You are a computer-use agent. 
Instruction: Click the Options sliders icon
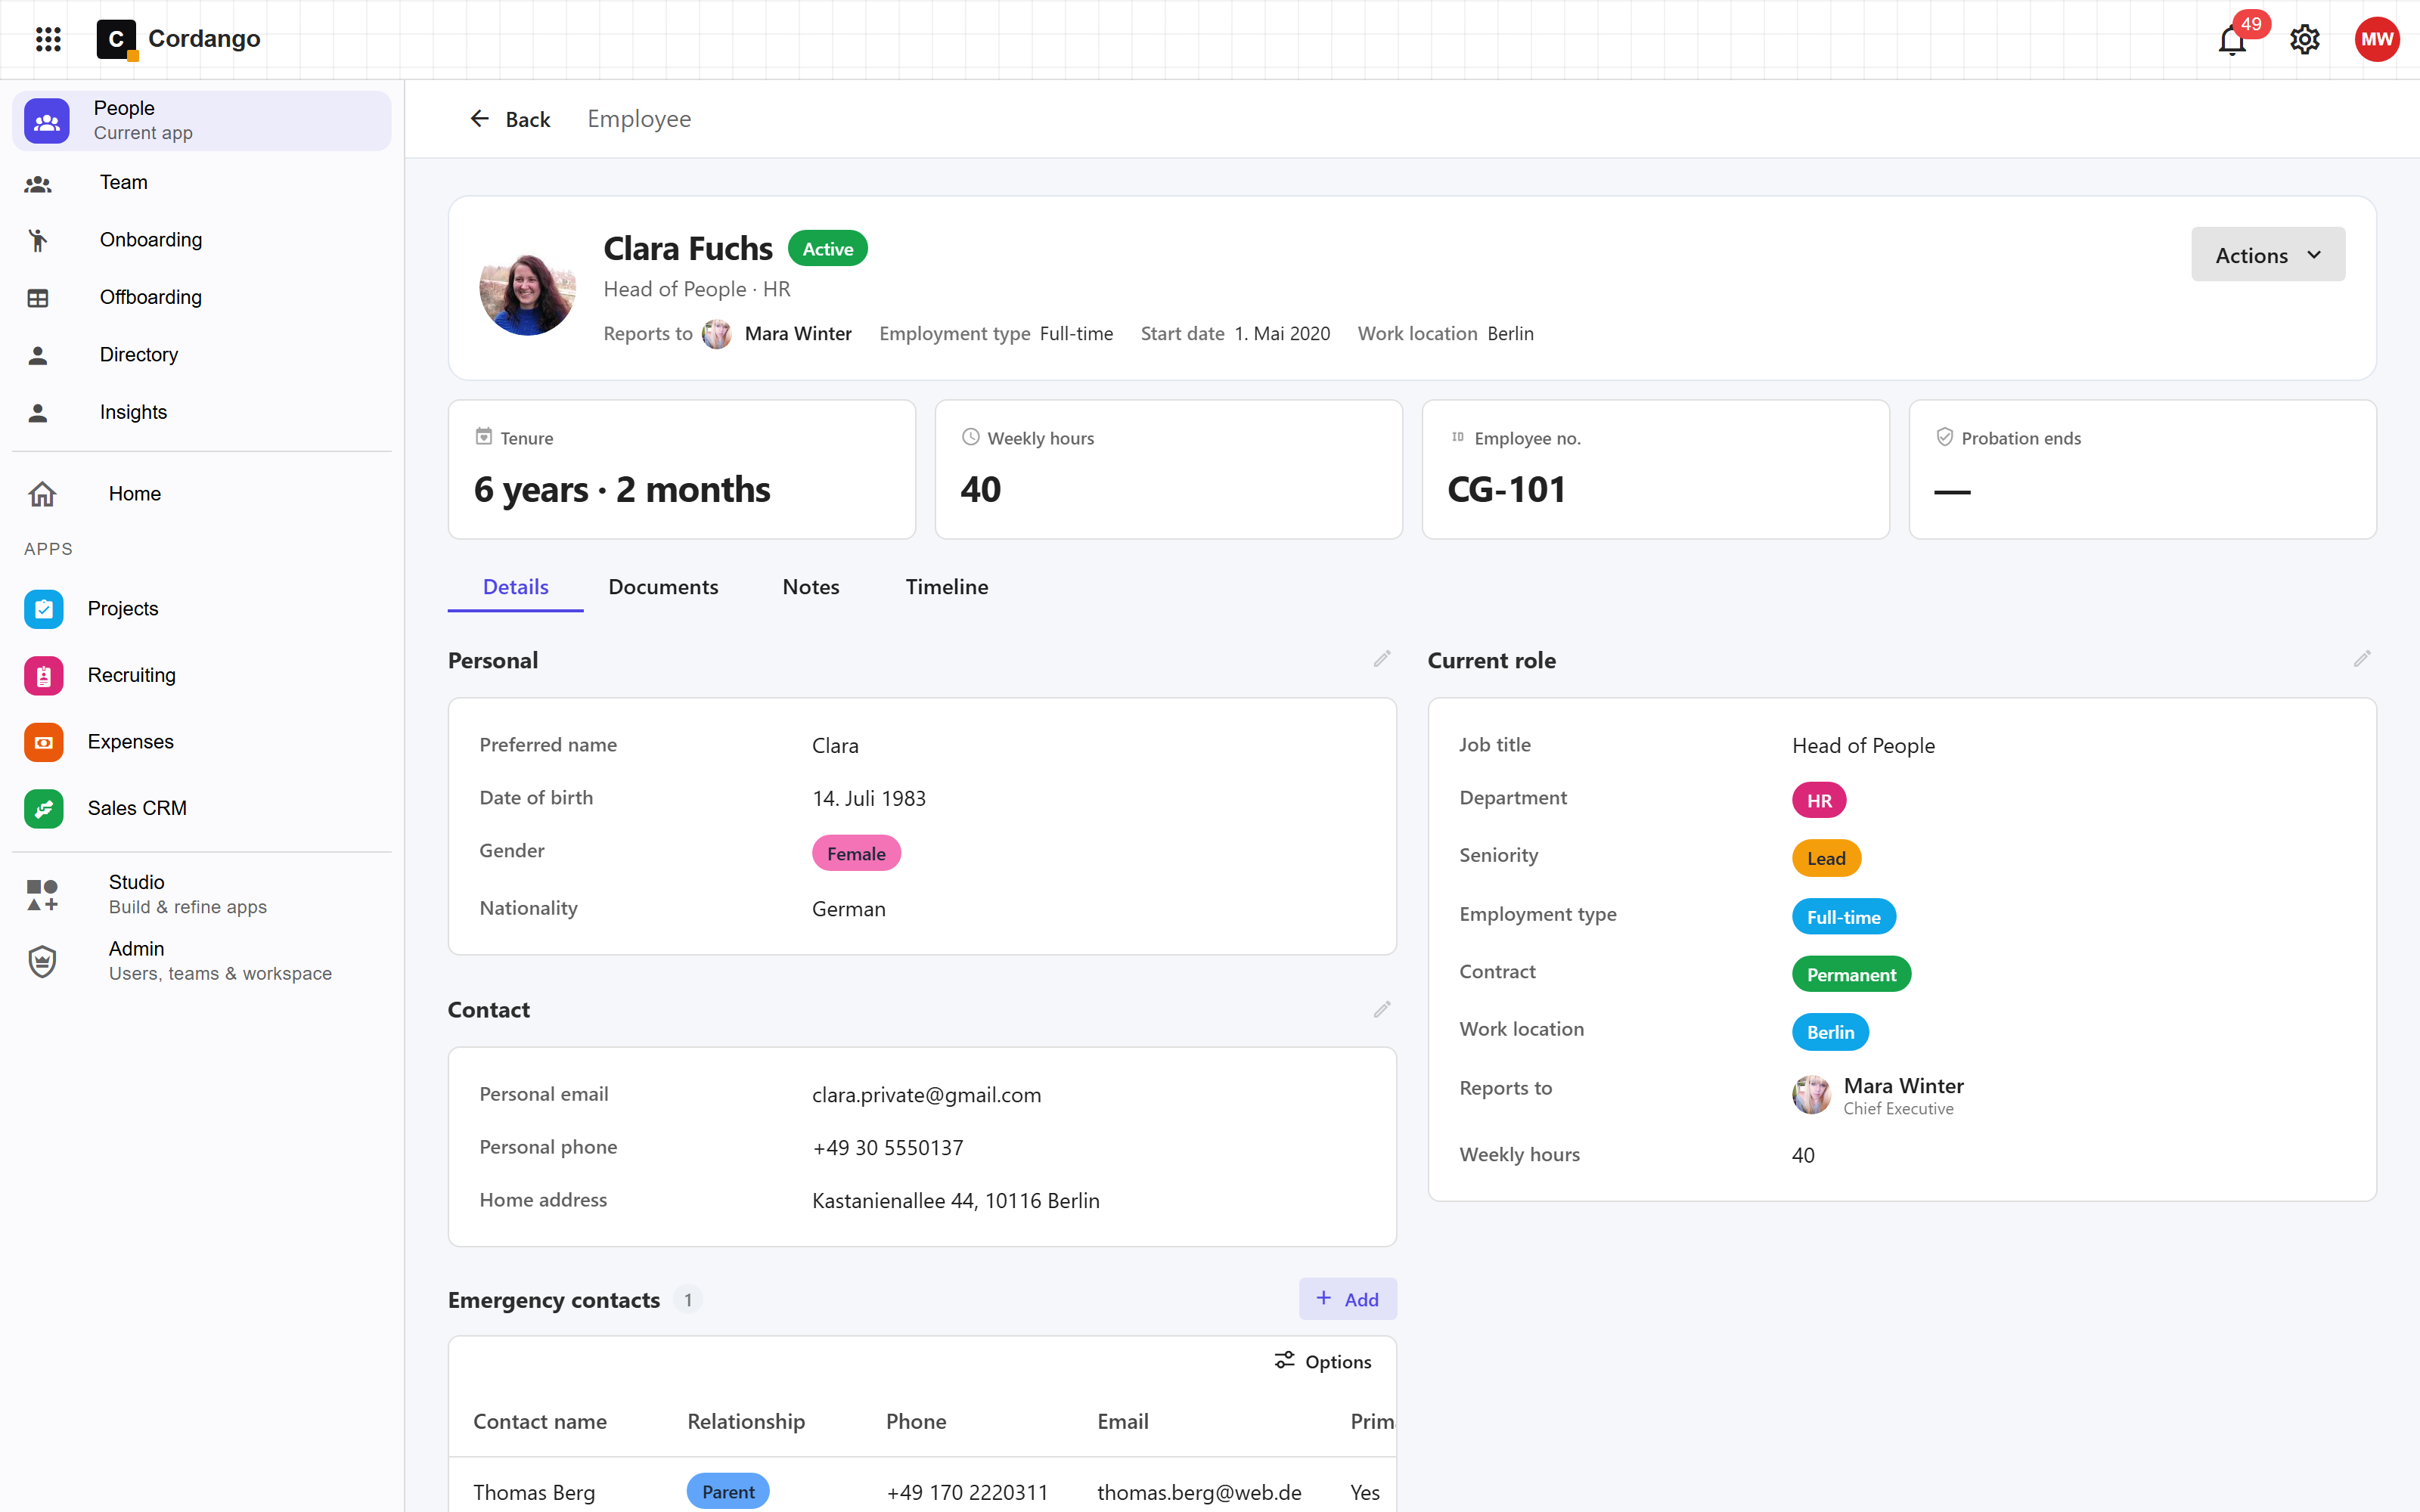pyautogui.click(x=1284, y=1360)
